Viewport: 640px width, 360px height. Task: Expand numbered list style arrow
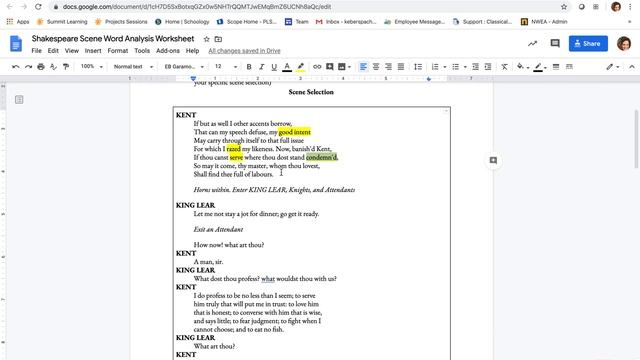tap(444, 67)
